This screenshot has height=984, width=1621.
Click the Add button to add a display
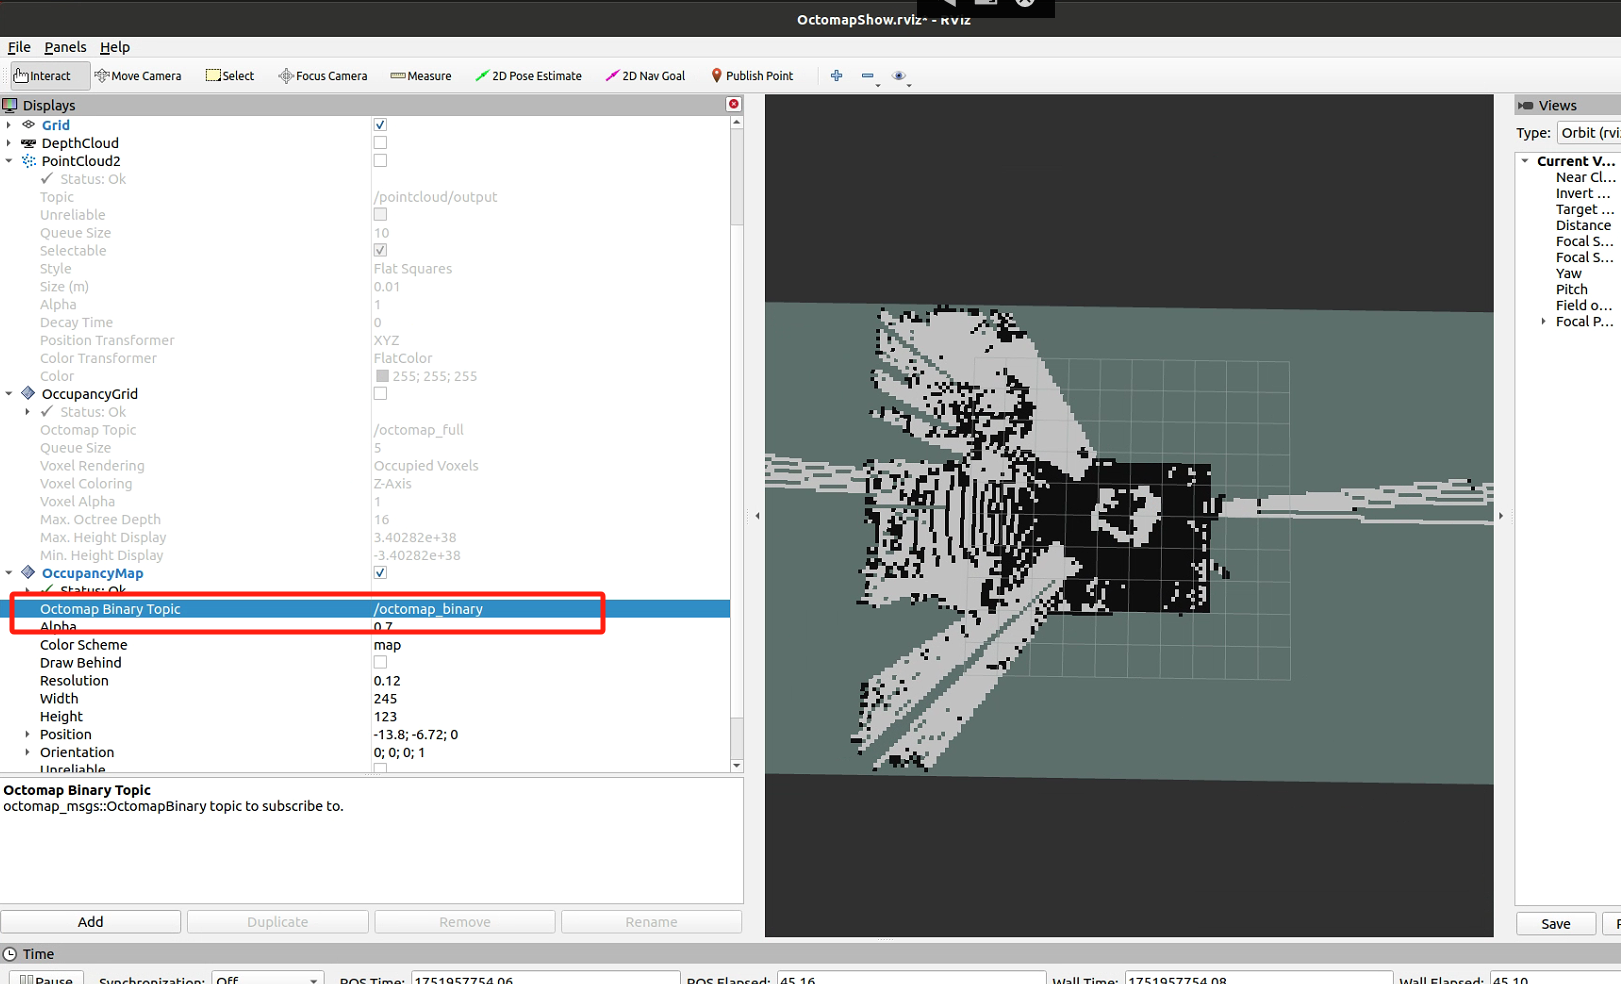pos(91,921)
